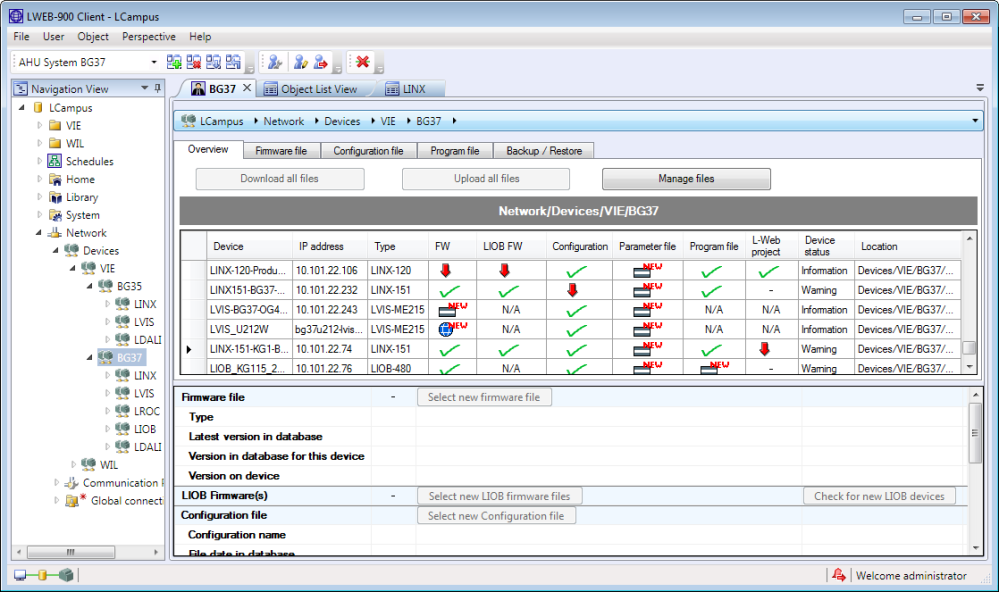This screenshot has height=592, width=1000.
Task: Click L-Web project green check in LINX-120-Produ row
Action: pyautogui.click(x=768, y=271)
